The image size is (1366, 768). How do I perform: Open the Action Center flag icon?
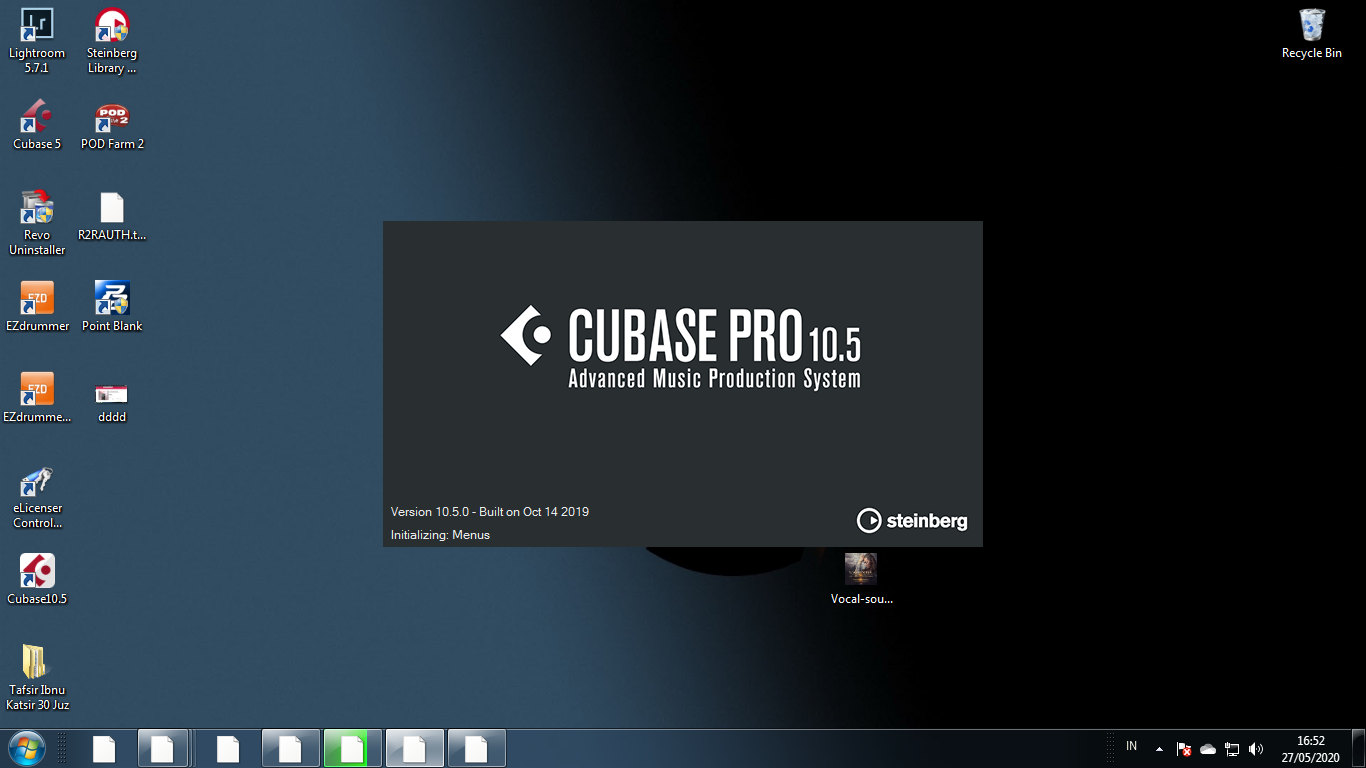coord(1183,748)
